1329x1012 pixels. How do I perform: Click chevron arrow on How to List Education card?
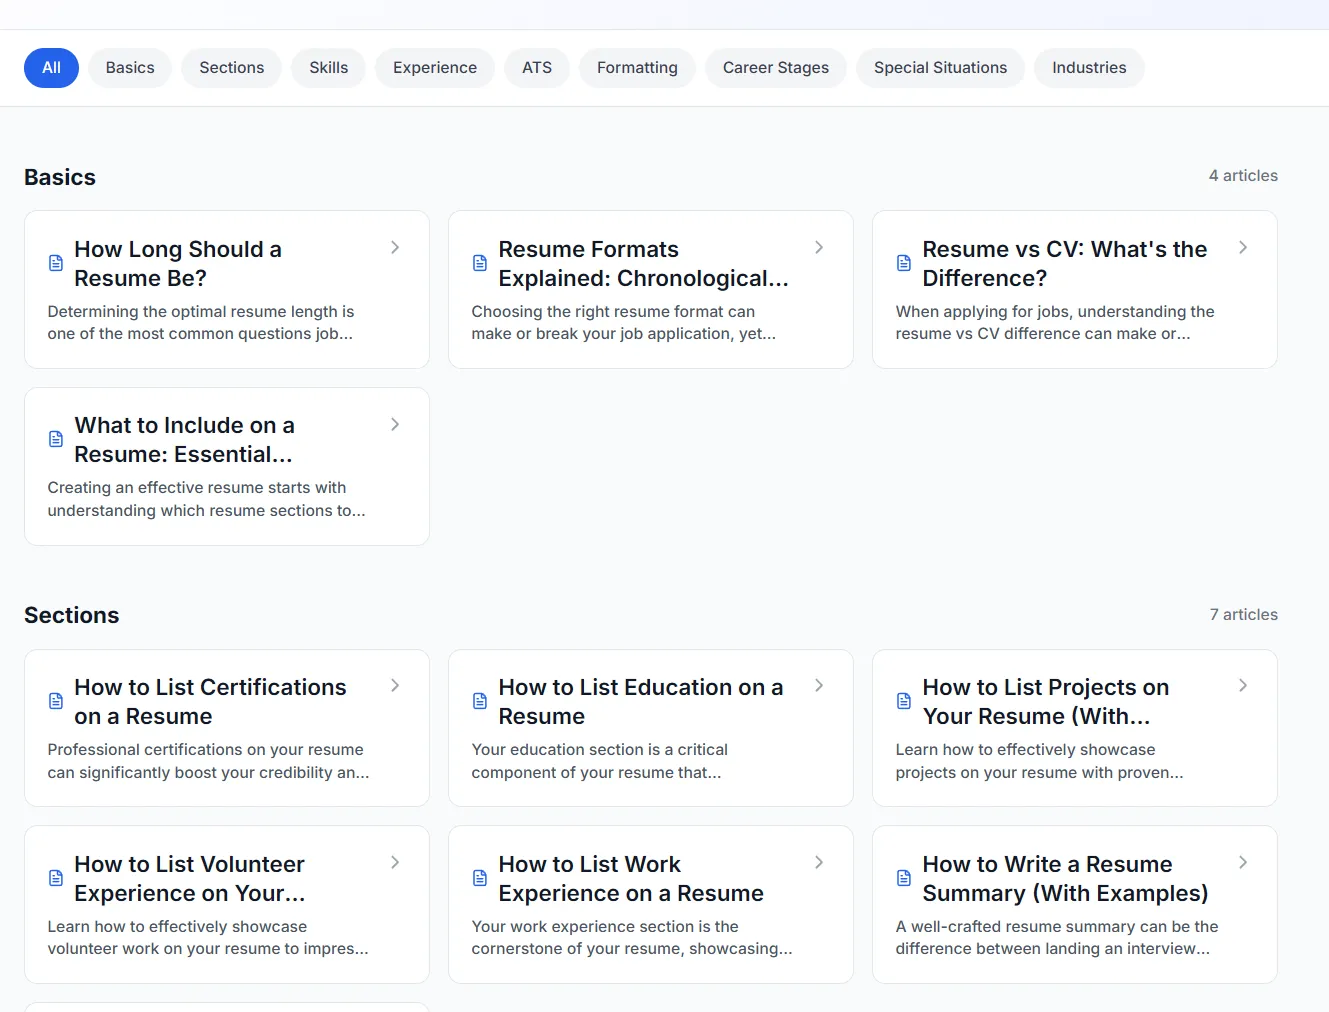[819, 685]
